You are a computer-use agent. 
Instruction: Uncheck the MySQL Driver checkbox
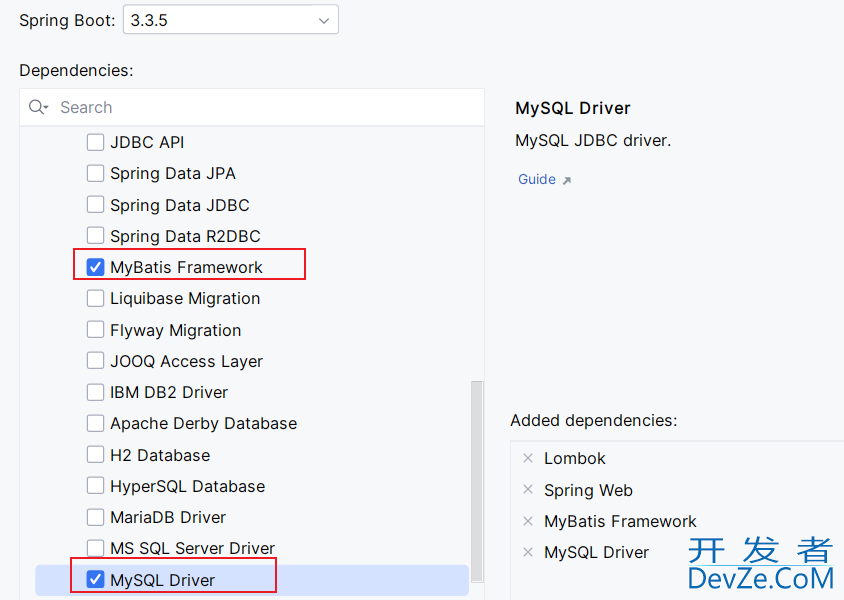(x=95, y=580)
